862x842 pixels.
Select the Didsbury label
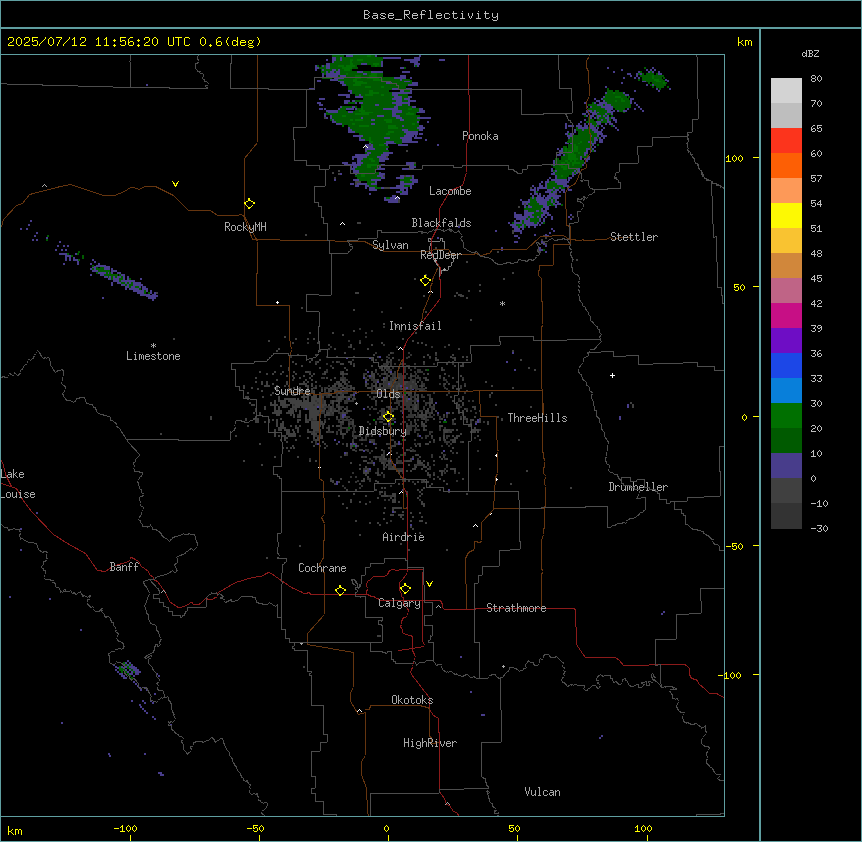point(383,431)
